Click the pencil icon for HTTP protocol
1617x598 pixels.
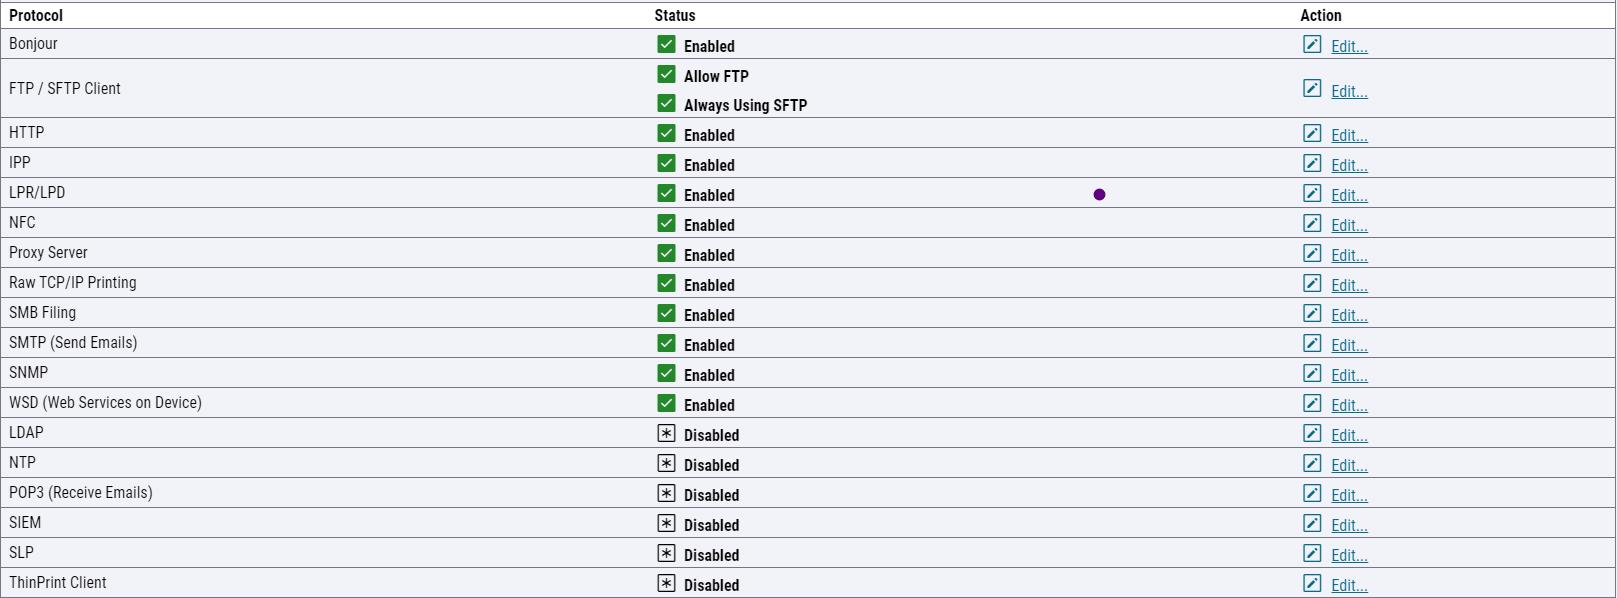pos(1312,133)
